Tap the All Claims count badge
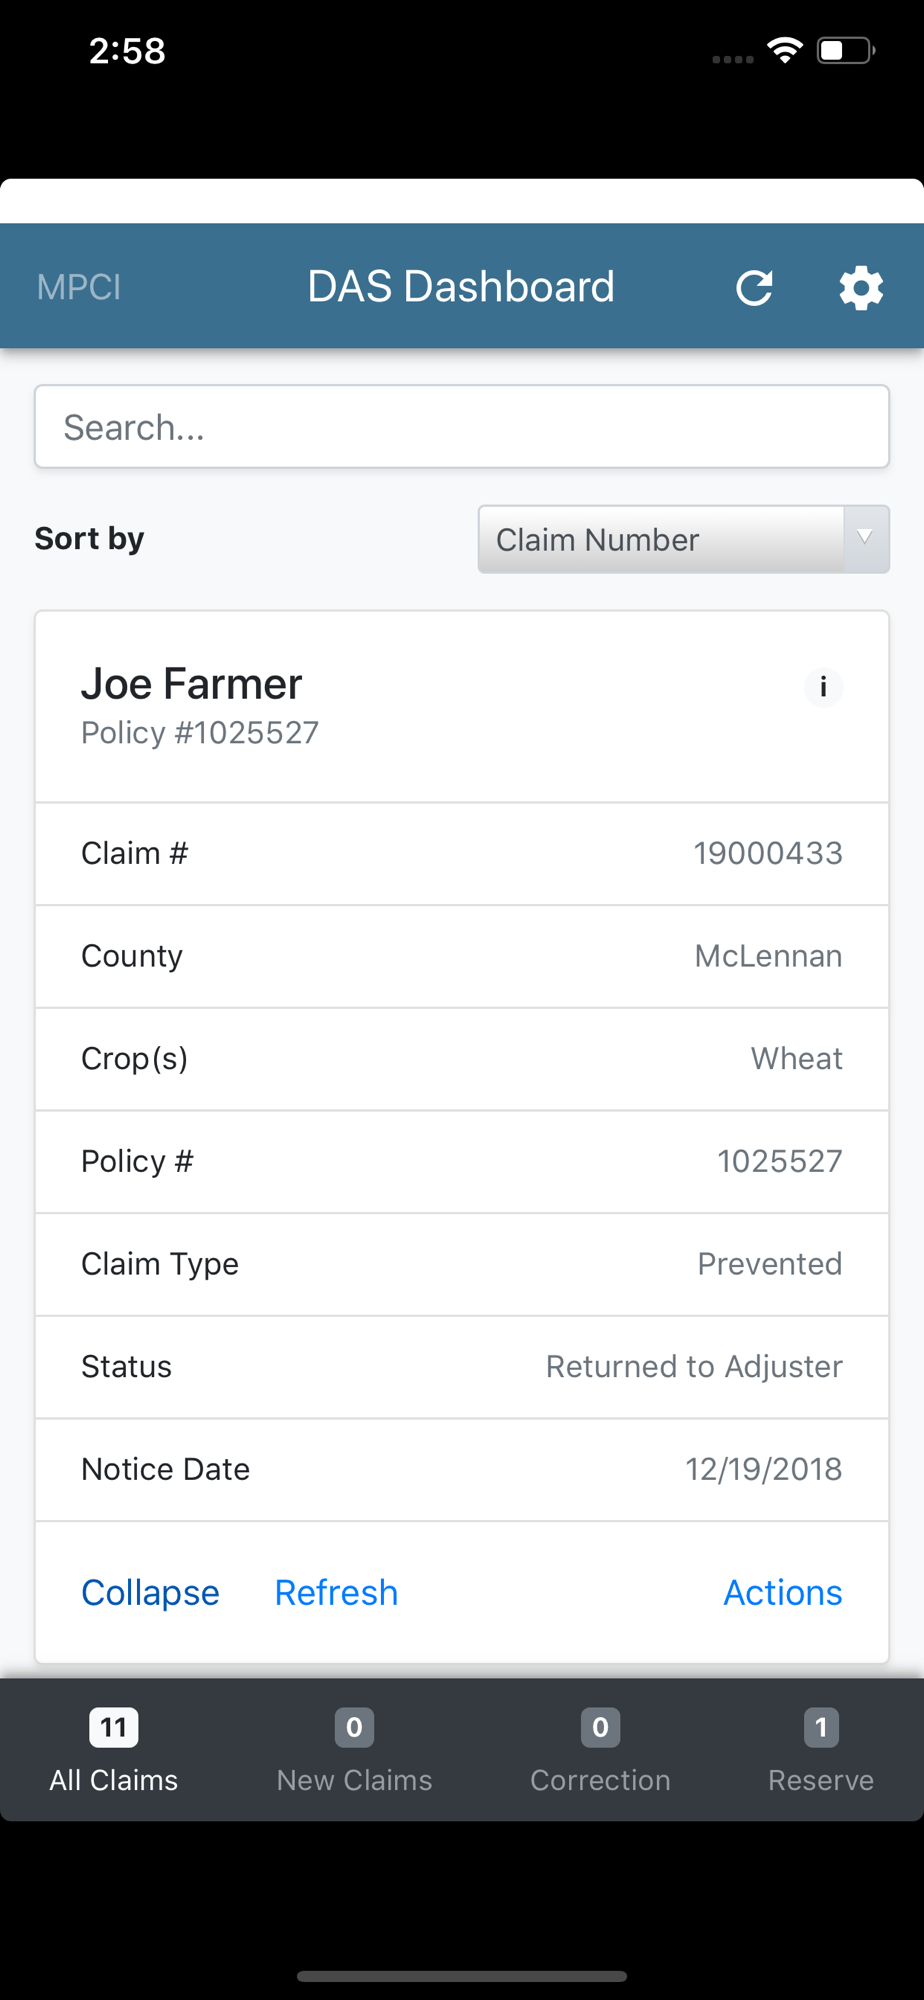Viewport: 924px width, 2000px height. (x=114, y=1727)
